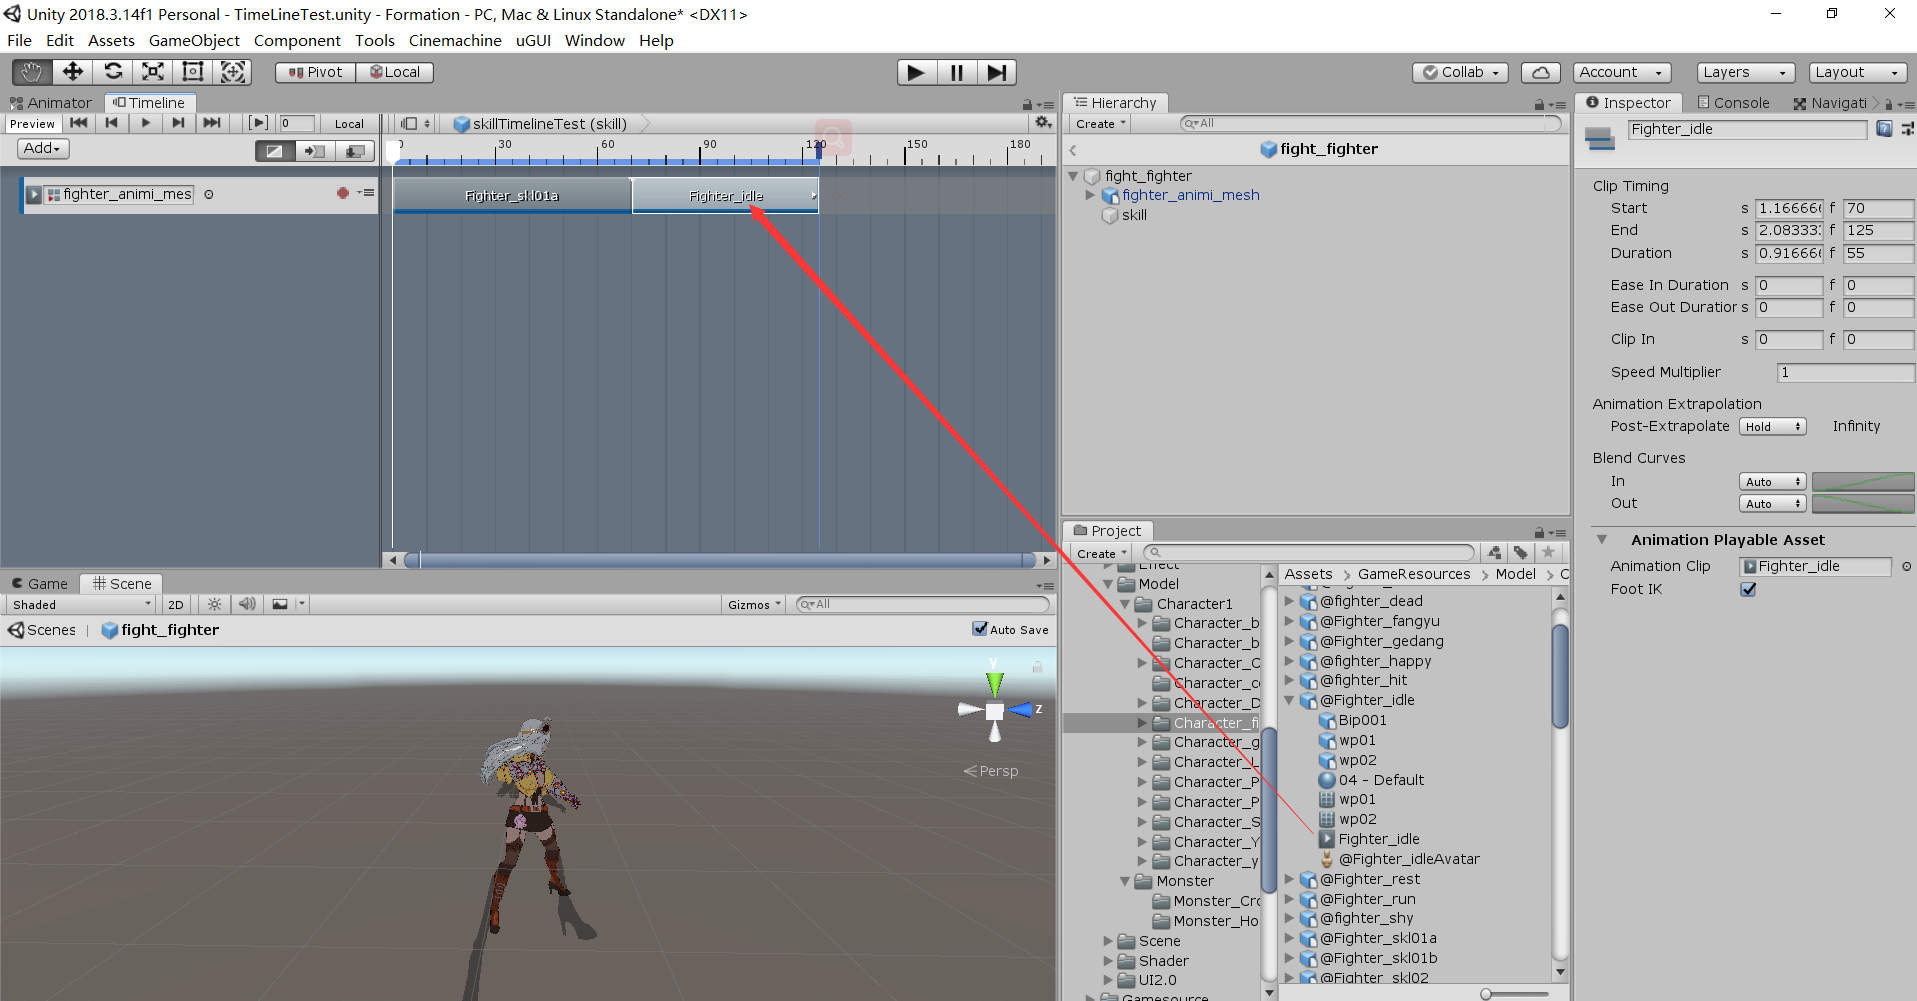Click Create in Hierarchy panel

(x=1100, y=123)
